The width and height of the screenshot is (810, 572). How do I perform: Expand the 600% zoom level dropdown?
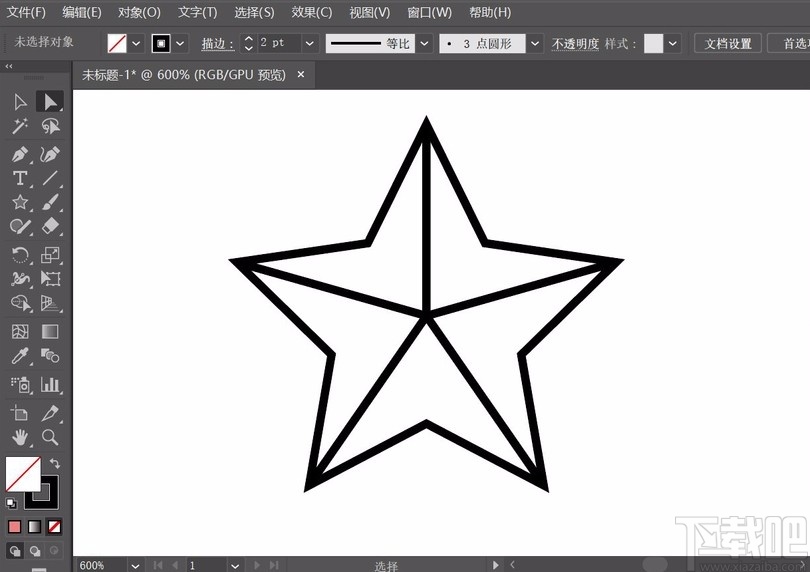click(135, 565)
